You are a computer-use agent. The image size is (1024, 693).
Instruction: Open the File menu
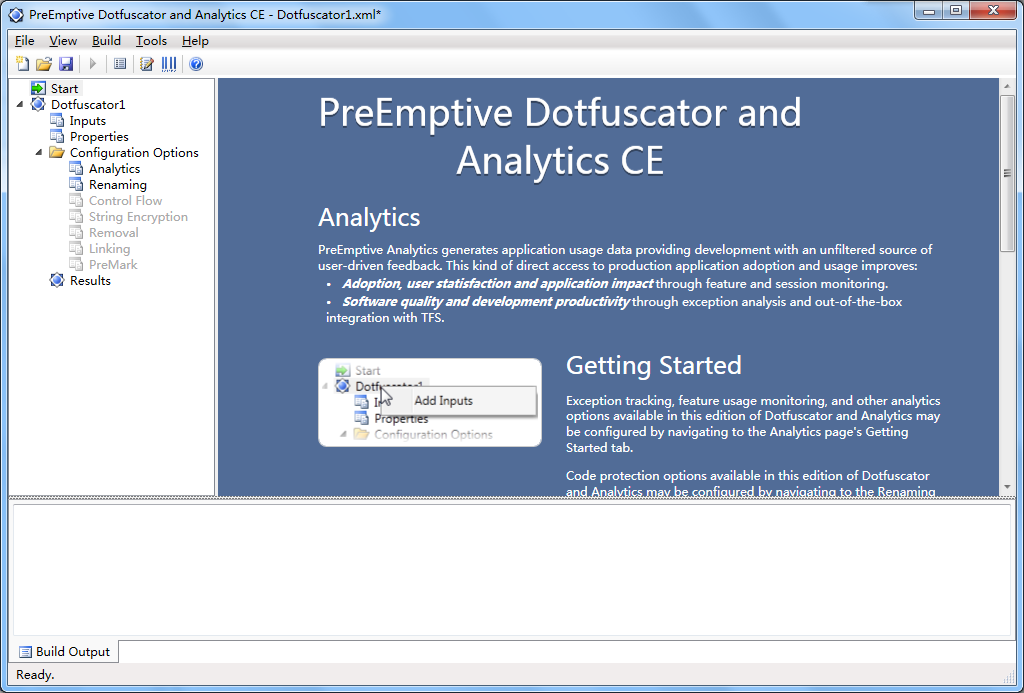[x=25, y=40]
